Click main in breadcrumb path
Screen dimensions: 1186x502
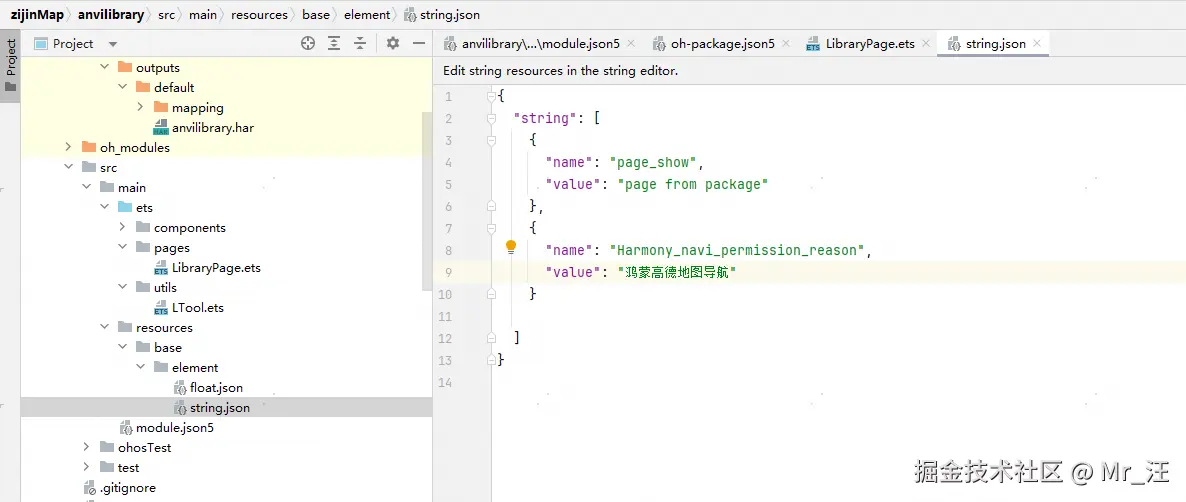click(x=203, y=14)
